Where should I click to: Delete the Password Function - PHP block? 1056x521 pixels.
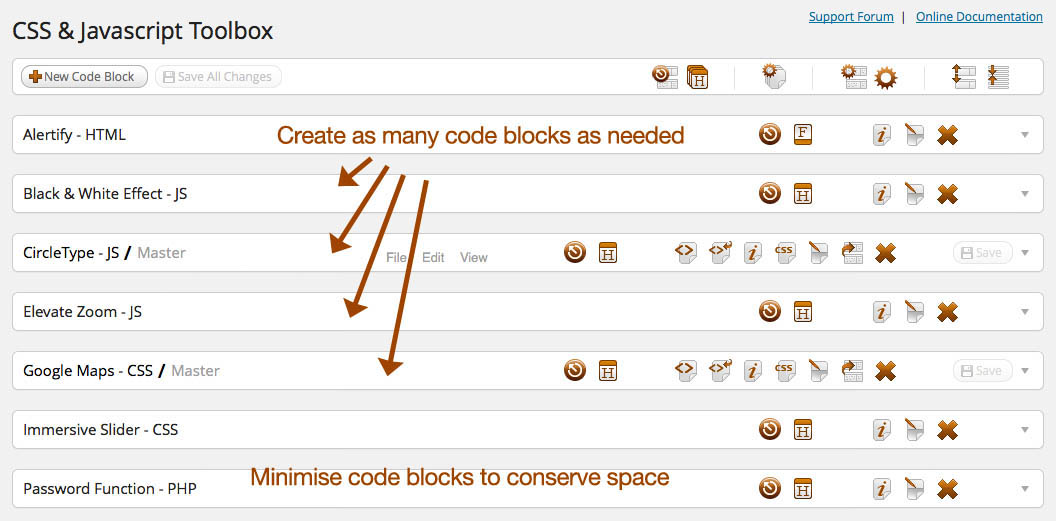[947, 489]
